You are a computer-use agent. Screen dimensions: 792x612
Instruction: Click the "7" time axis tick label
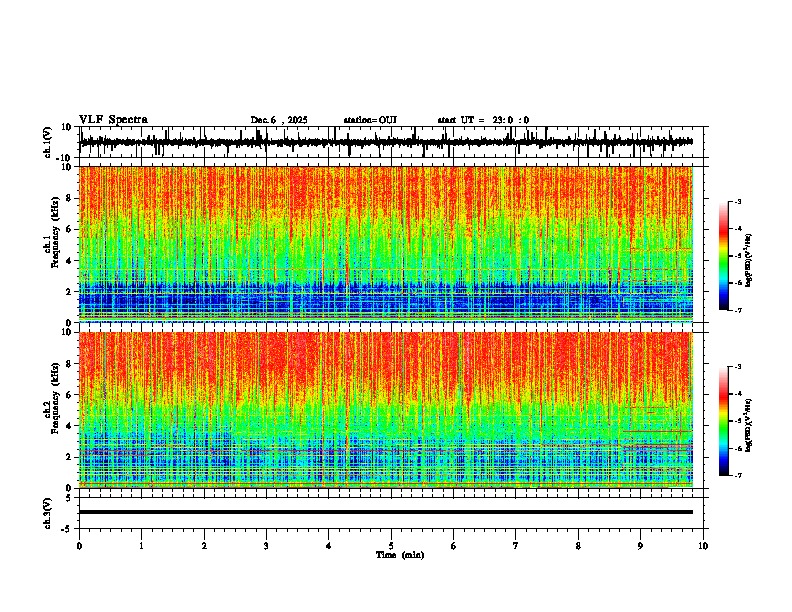tap(516, 546)
